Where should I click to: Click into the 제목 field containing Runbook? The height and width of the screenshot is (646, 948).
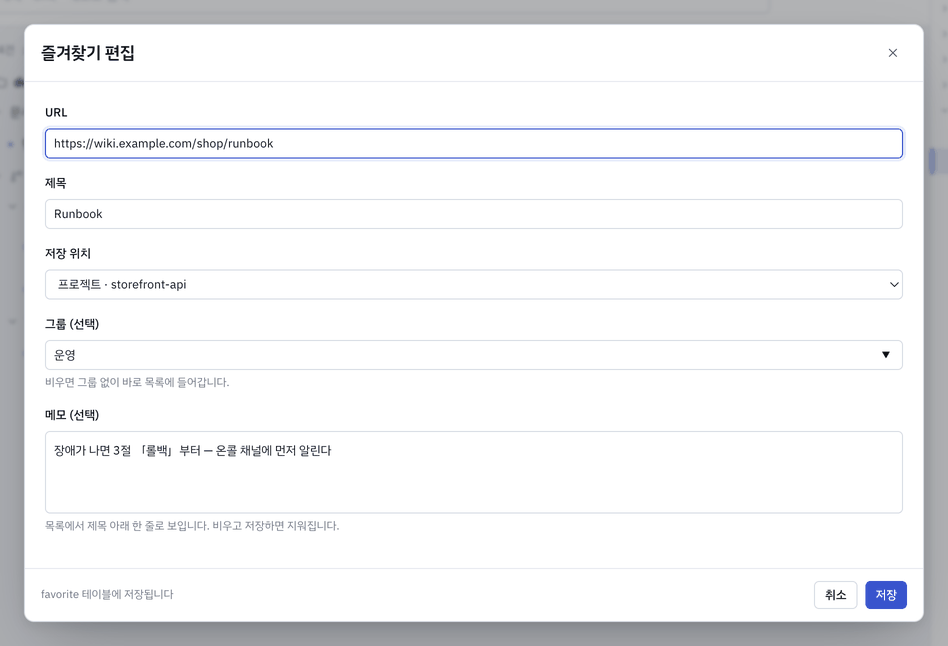tap(473, 214)
